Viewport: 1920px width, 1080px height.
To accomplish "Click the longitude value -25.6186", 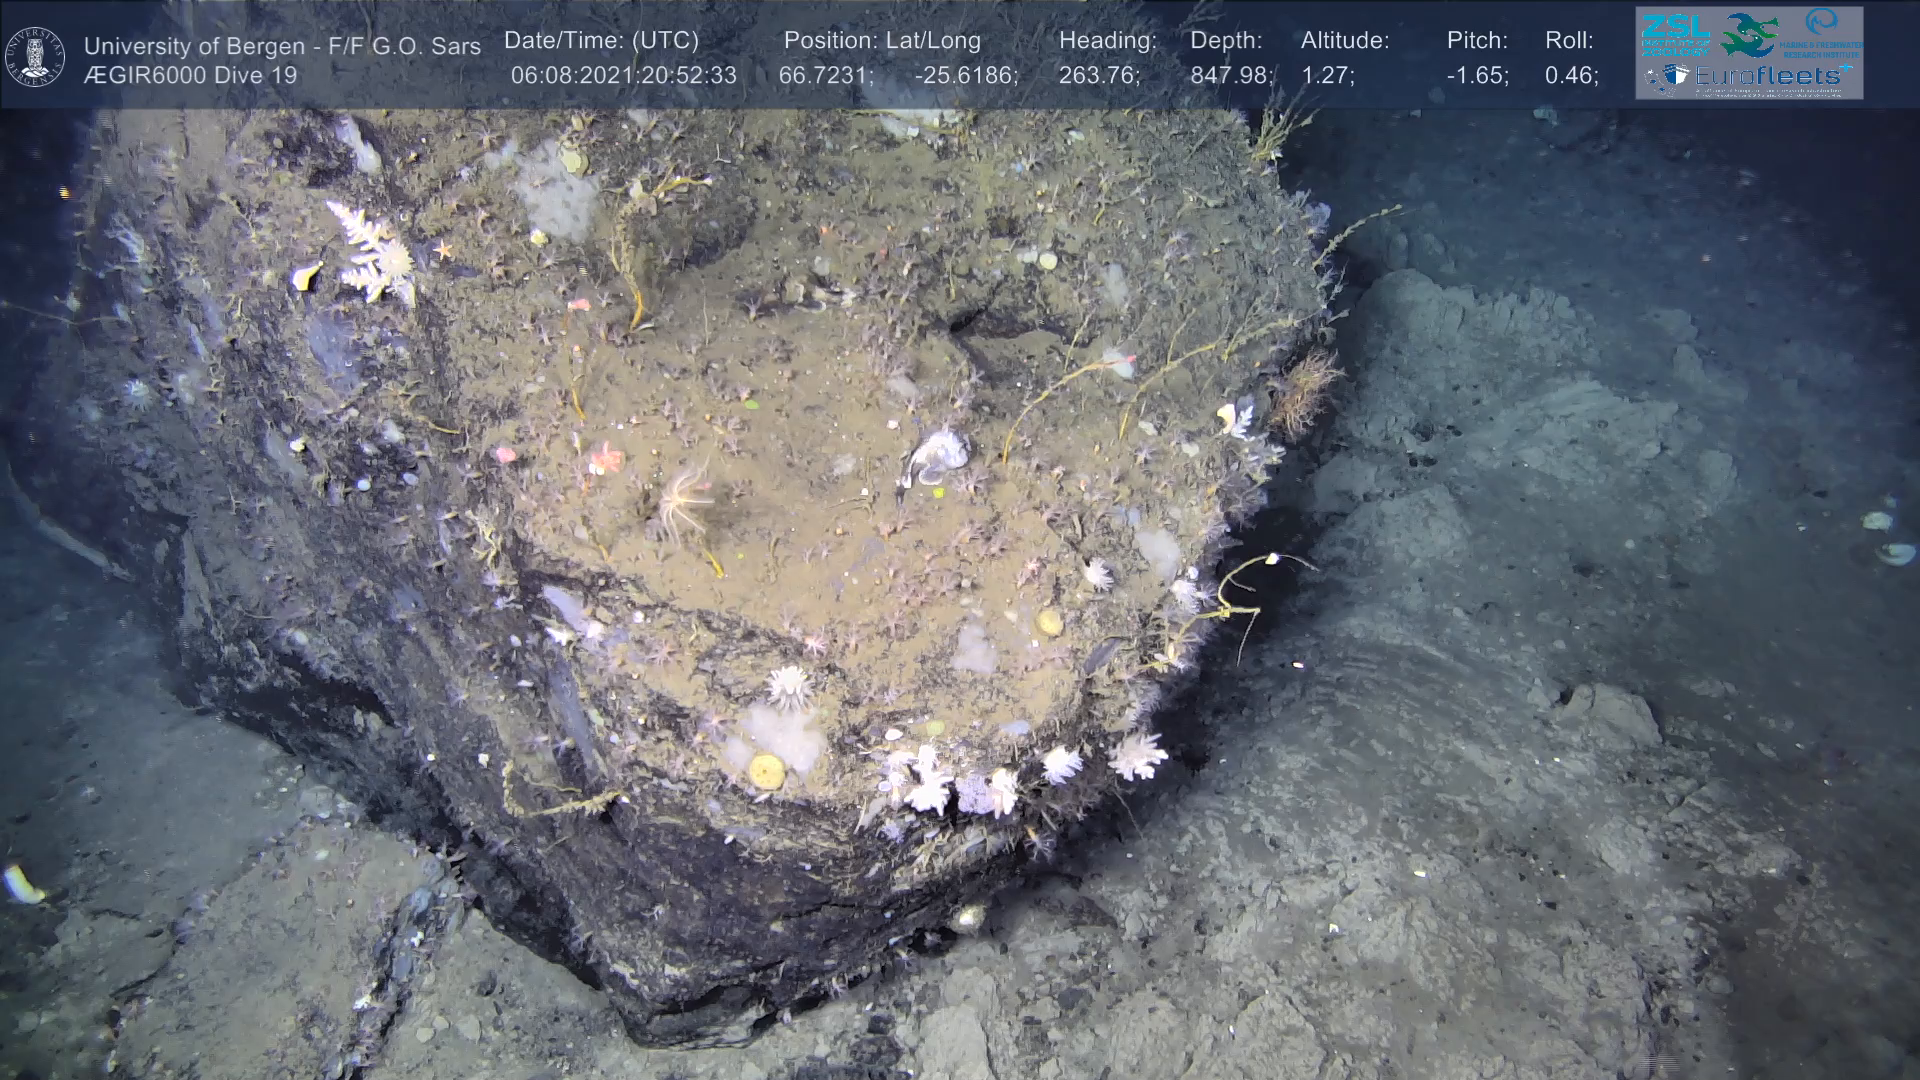I will coord(966,76).
